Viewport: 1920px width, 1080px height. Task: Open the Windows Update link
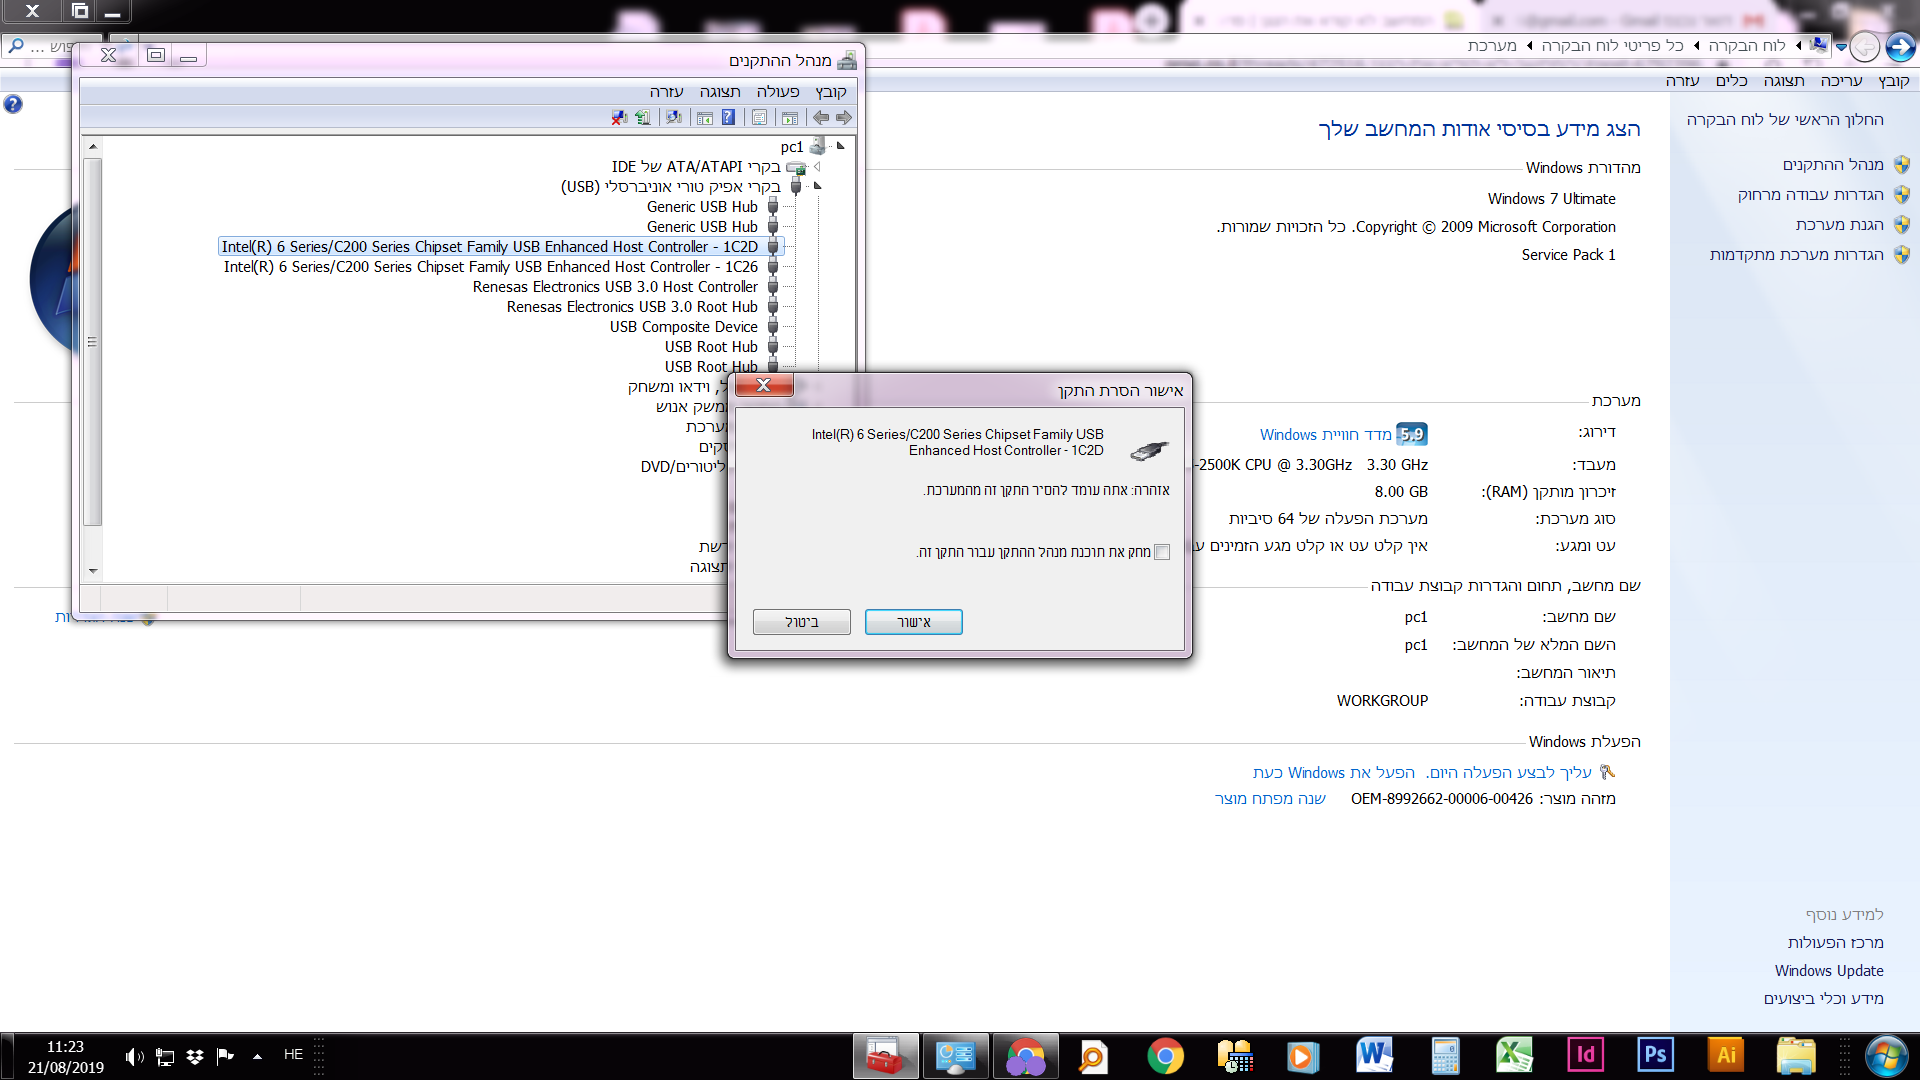1828,970
